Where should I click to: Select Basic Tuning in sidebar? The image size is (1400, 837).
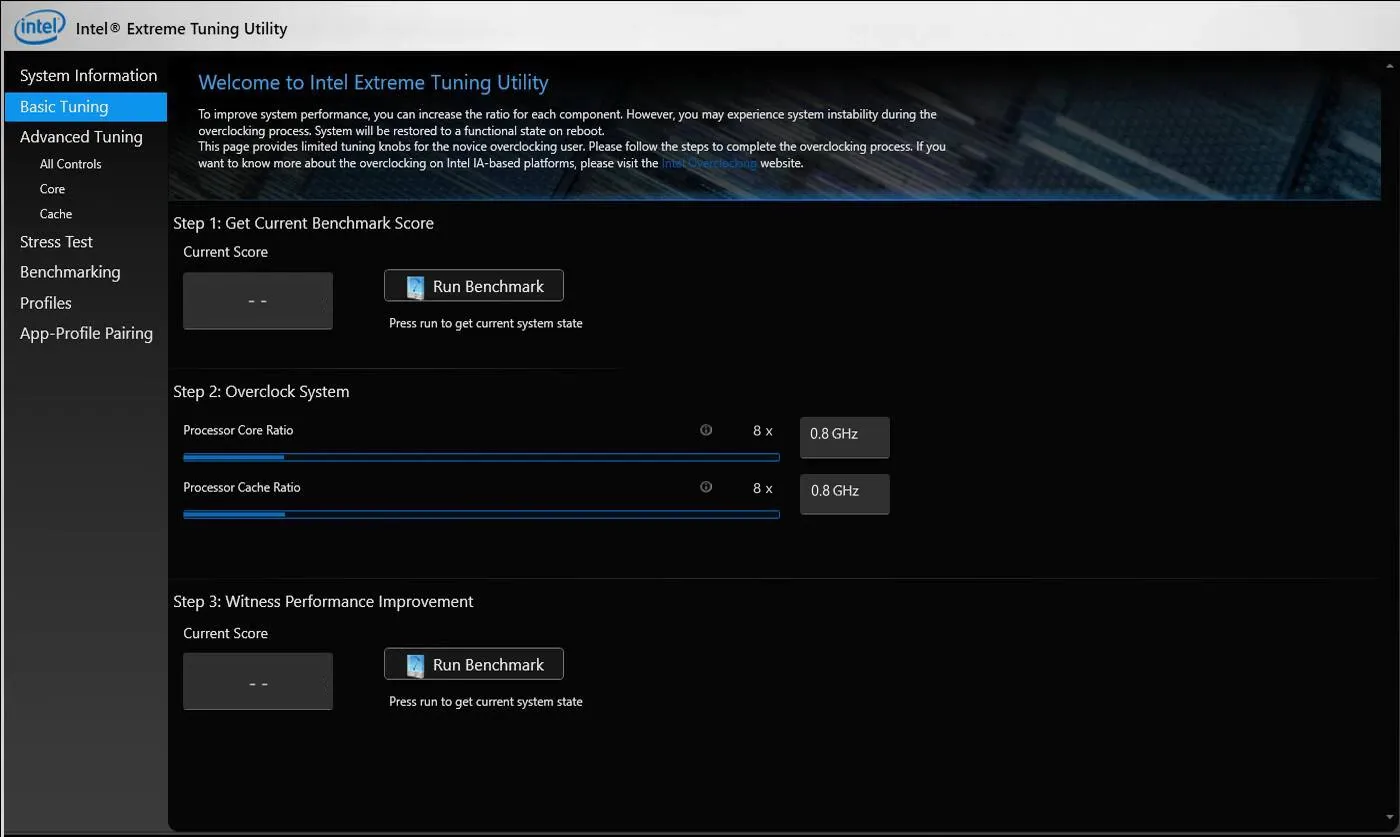86,106
